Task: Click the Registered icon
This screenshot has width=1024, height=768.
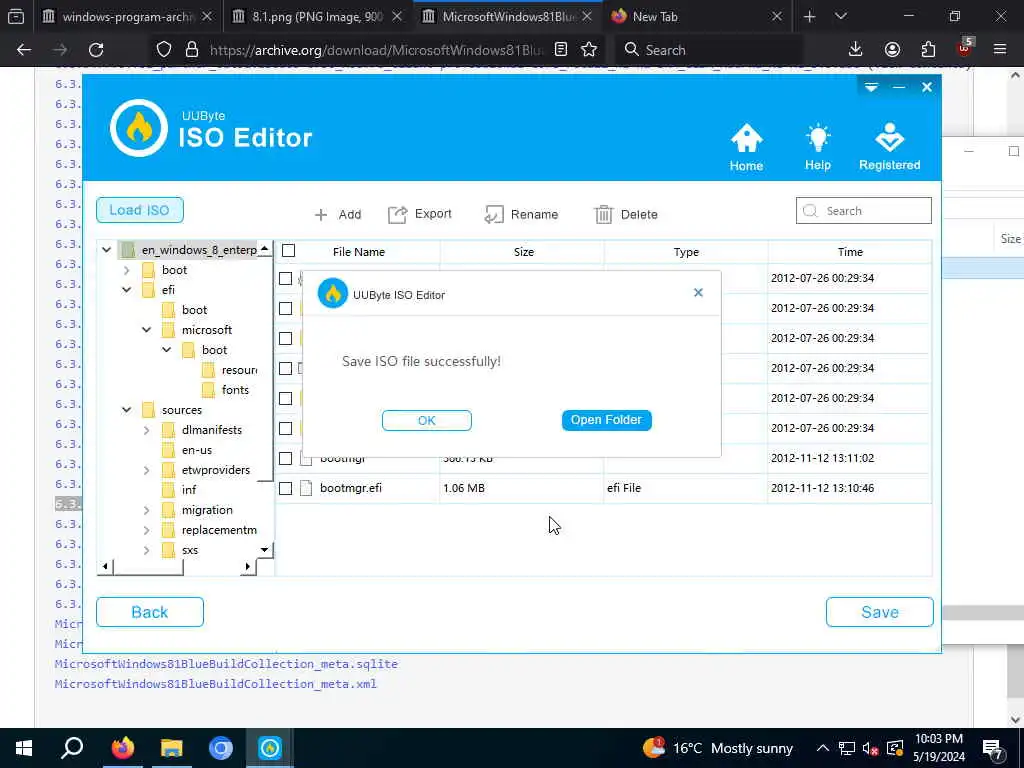Action: [889, 138]
